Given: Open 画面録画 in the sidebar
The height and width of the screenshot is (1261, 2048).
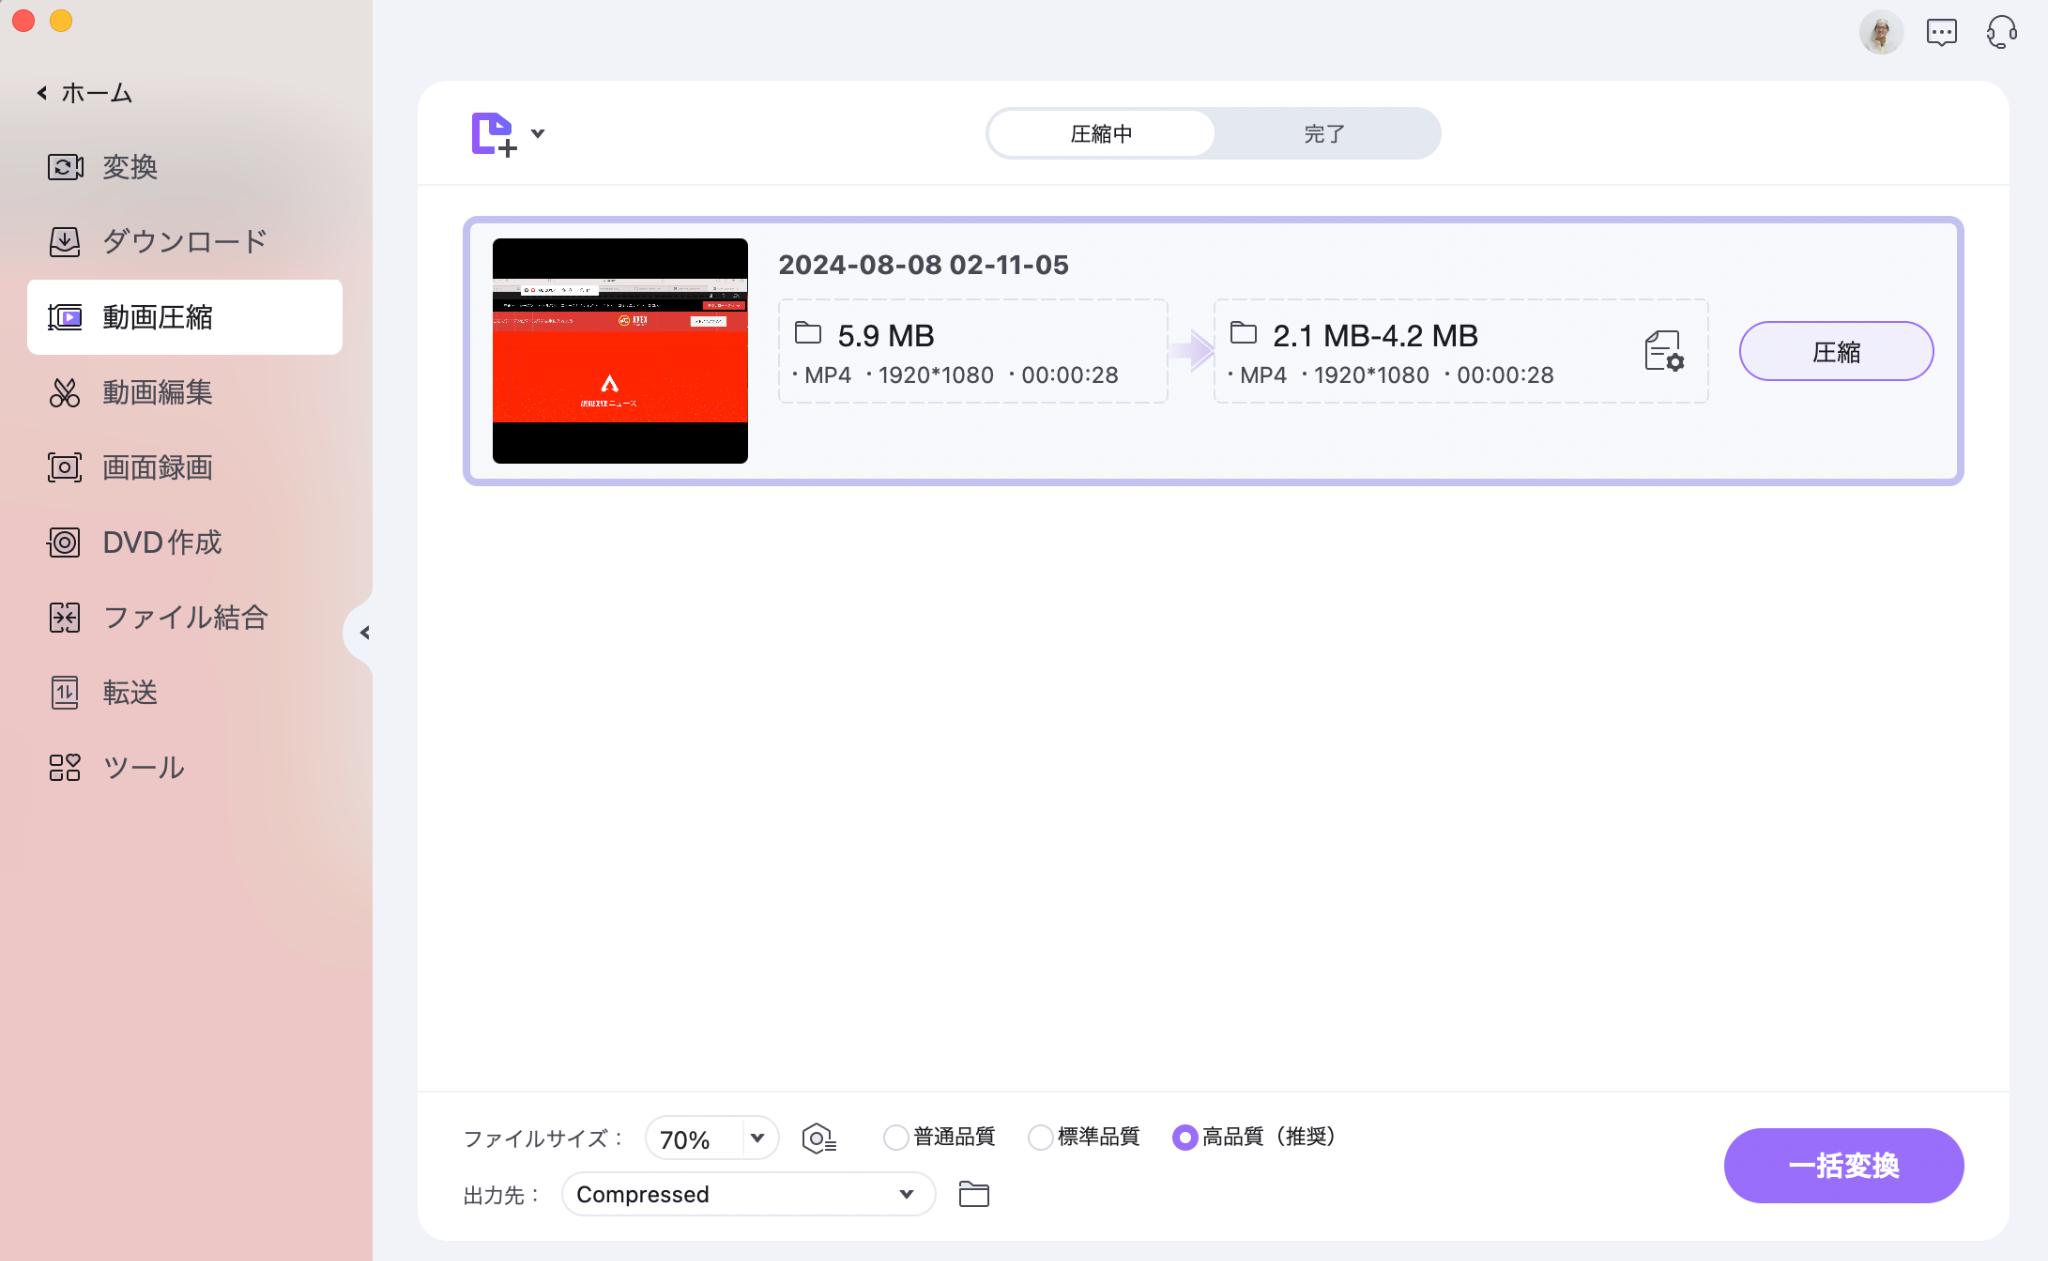Looking at the screenshot, I should pyautogui.click(x=185, y=467).
